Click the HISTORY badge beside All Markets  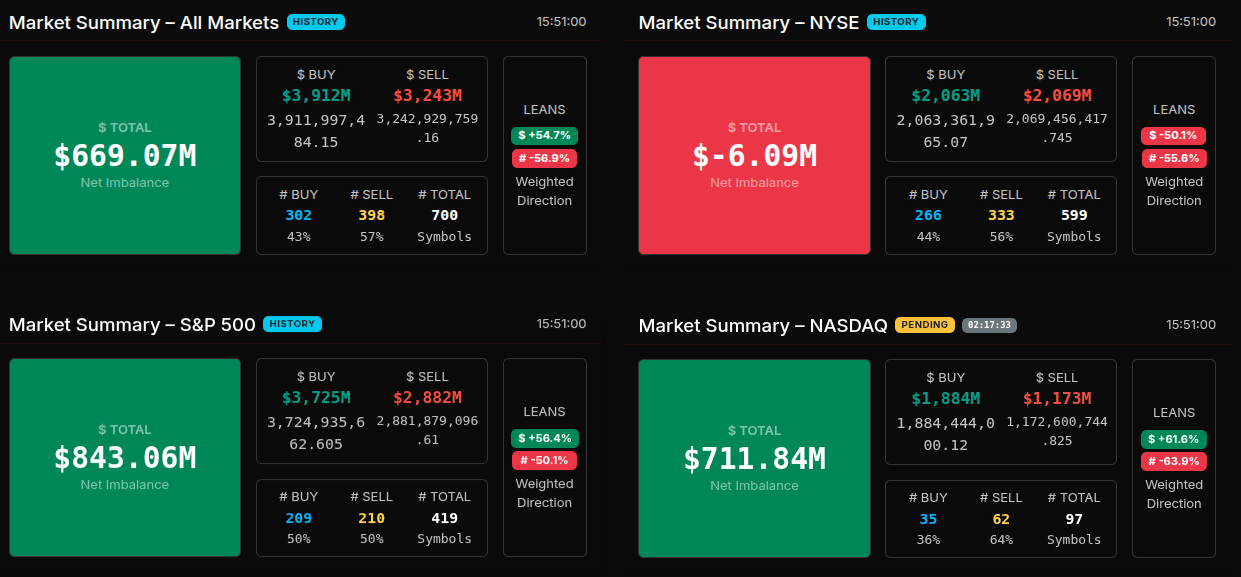click(316, 22)
